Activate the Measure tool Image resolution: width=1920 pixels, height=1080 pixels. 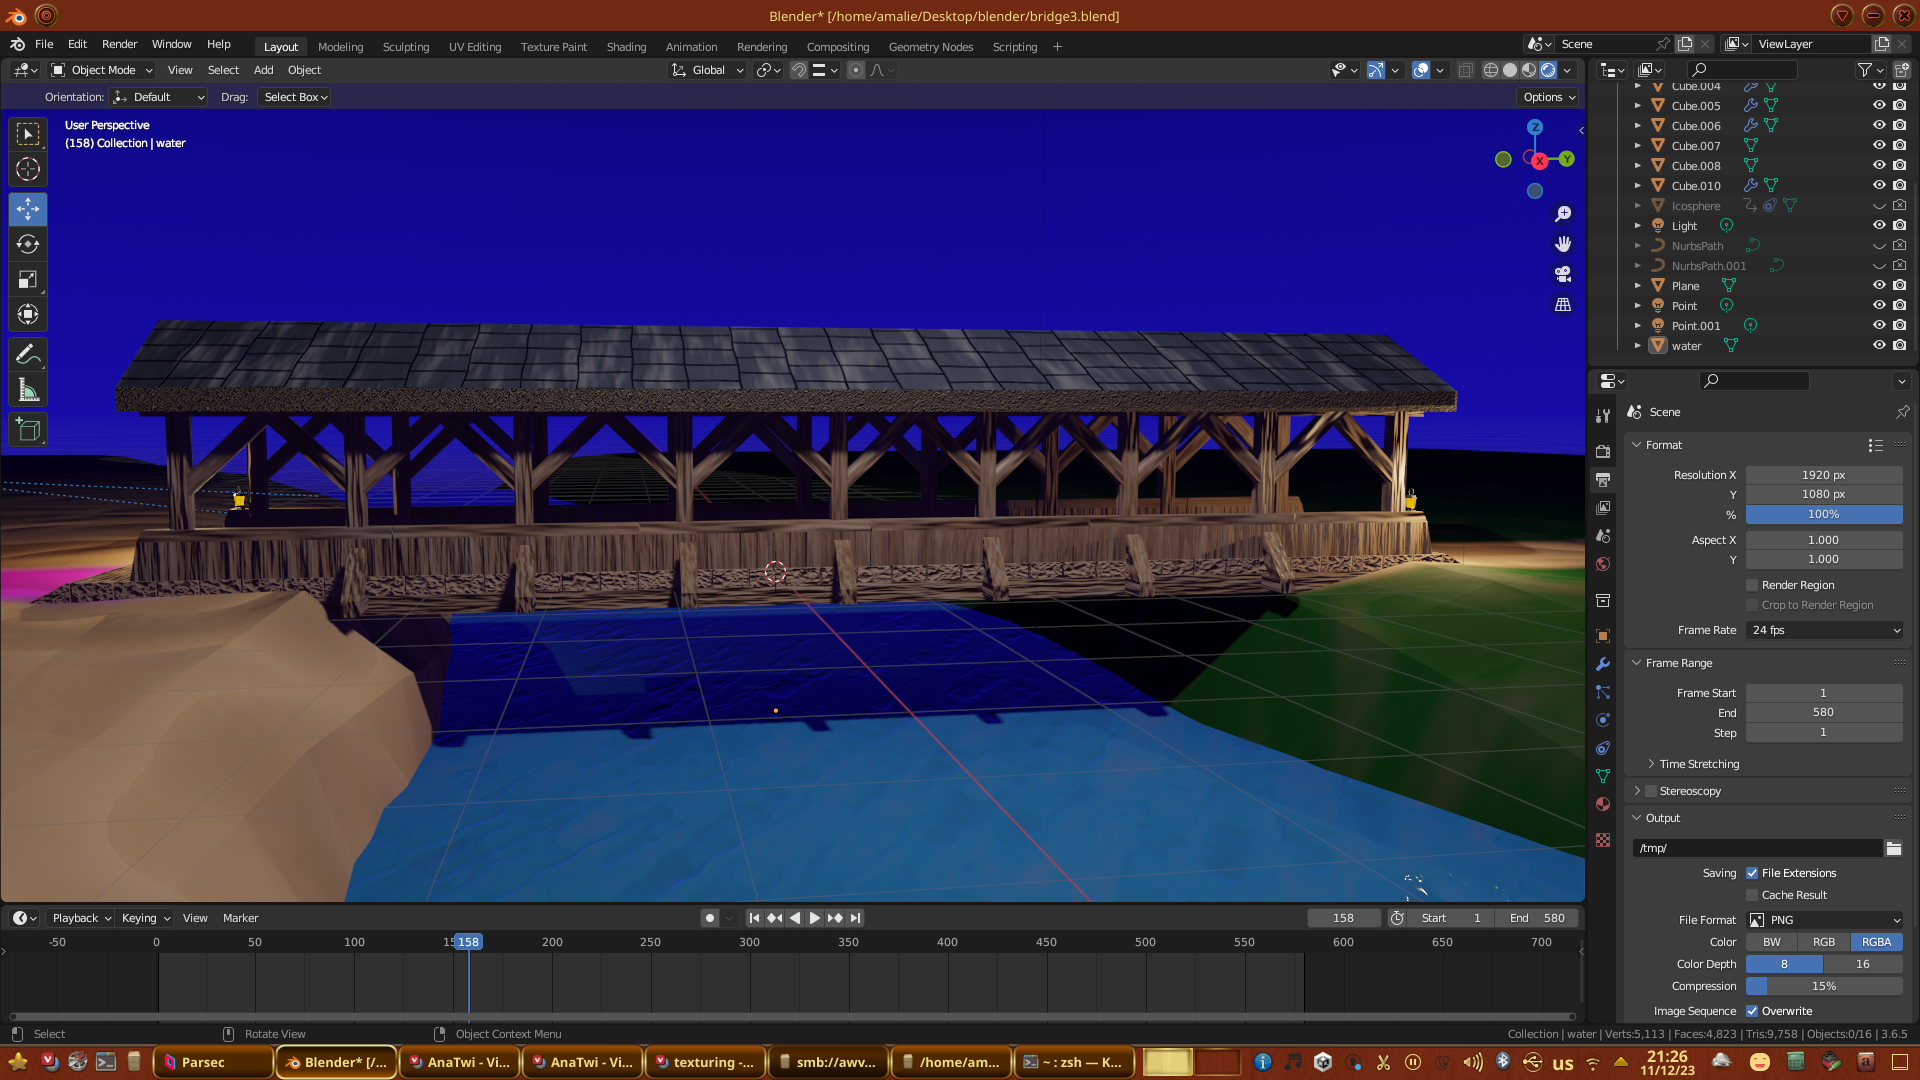(28, 391)
